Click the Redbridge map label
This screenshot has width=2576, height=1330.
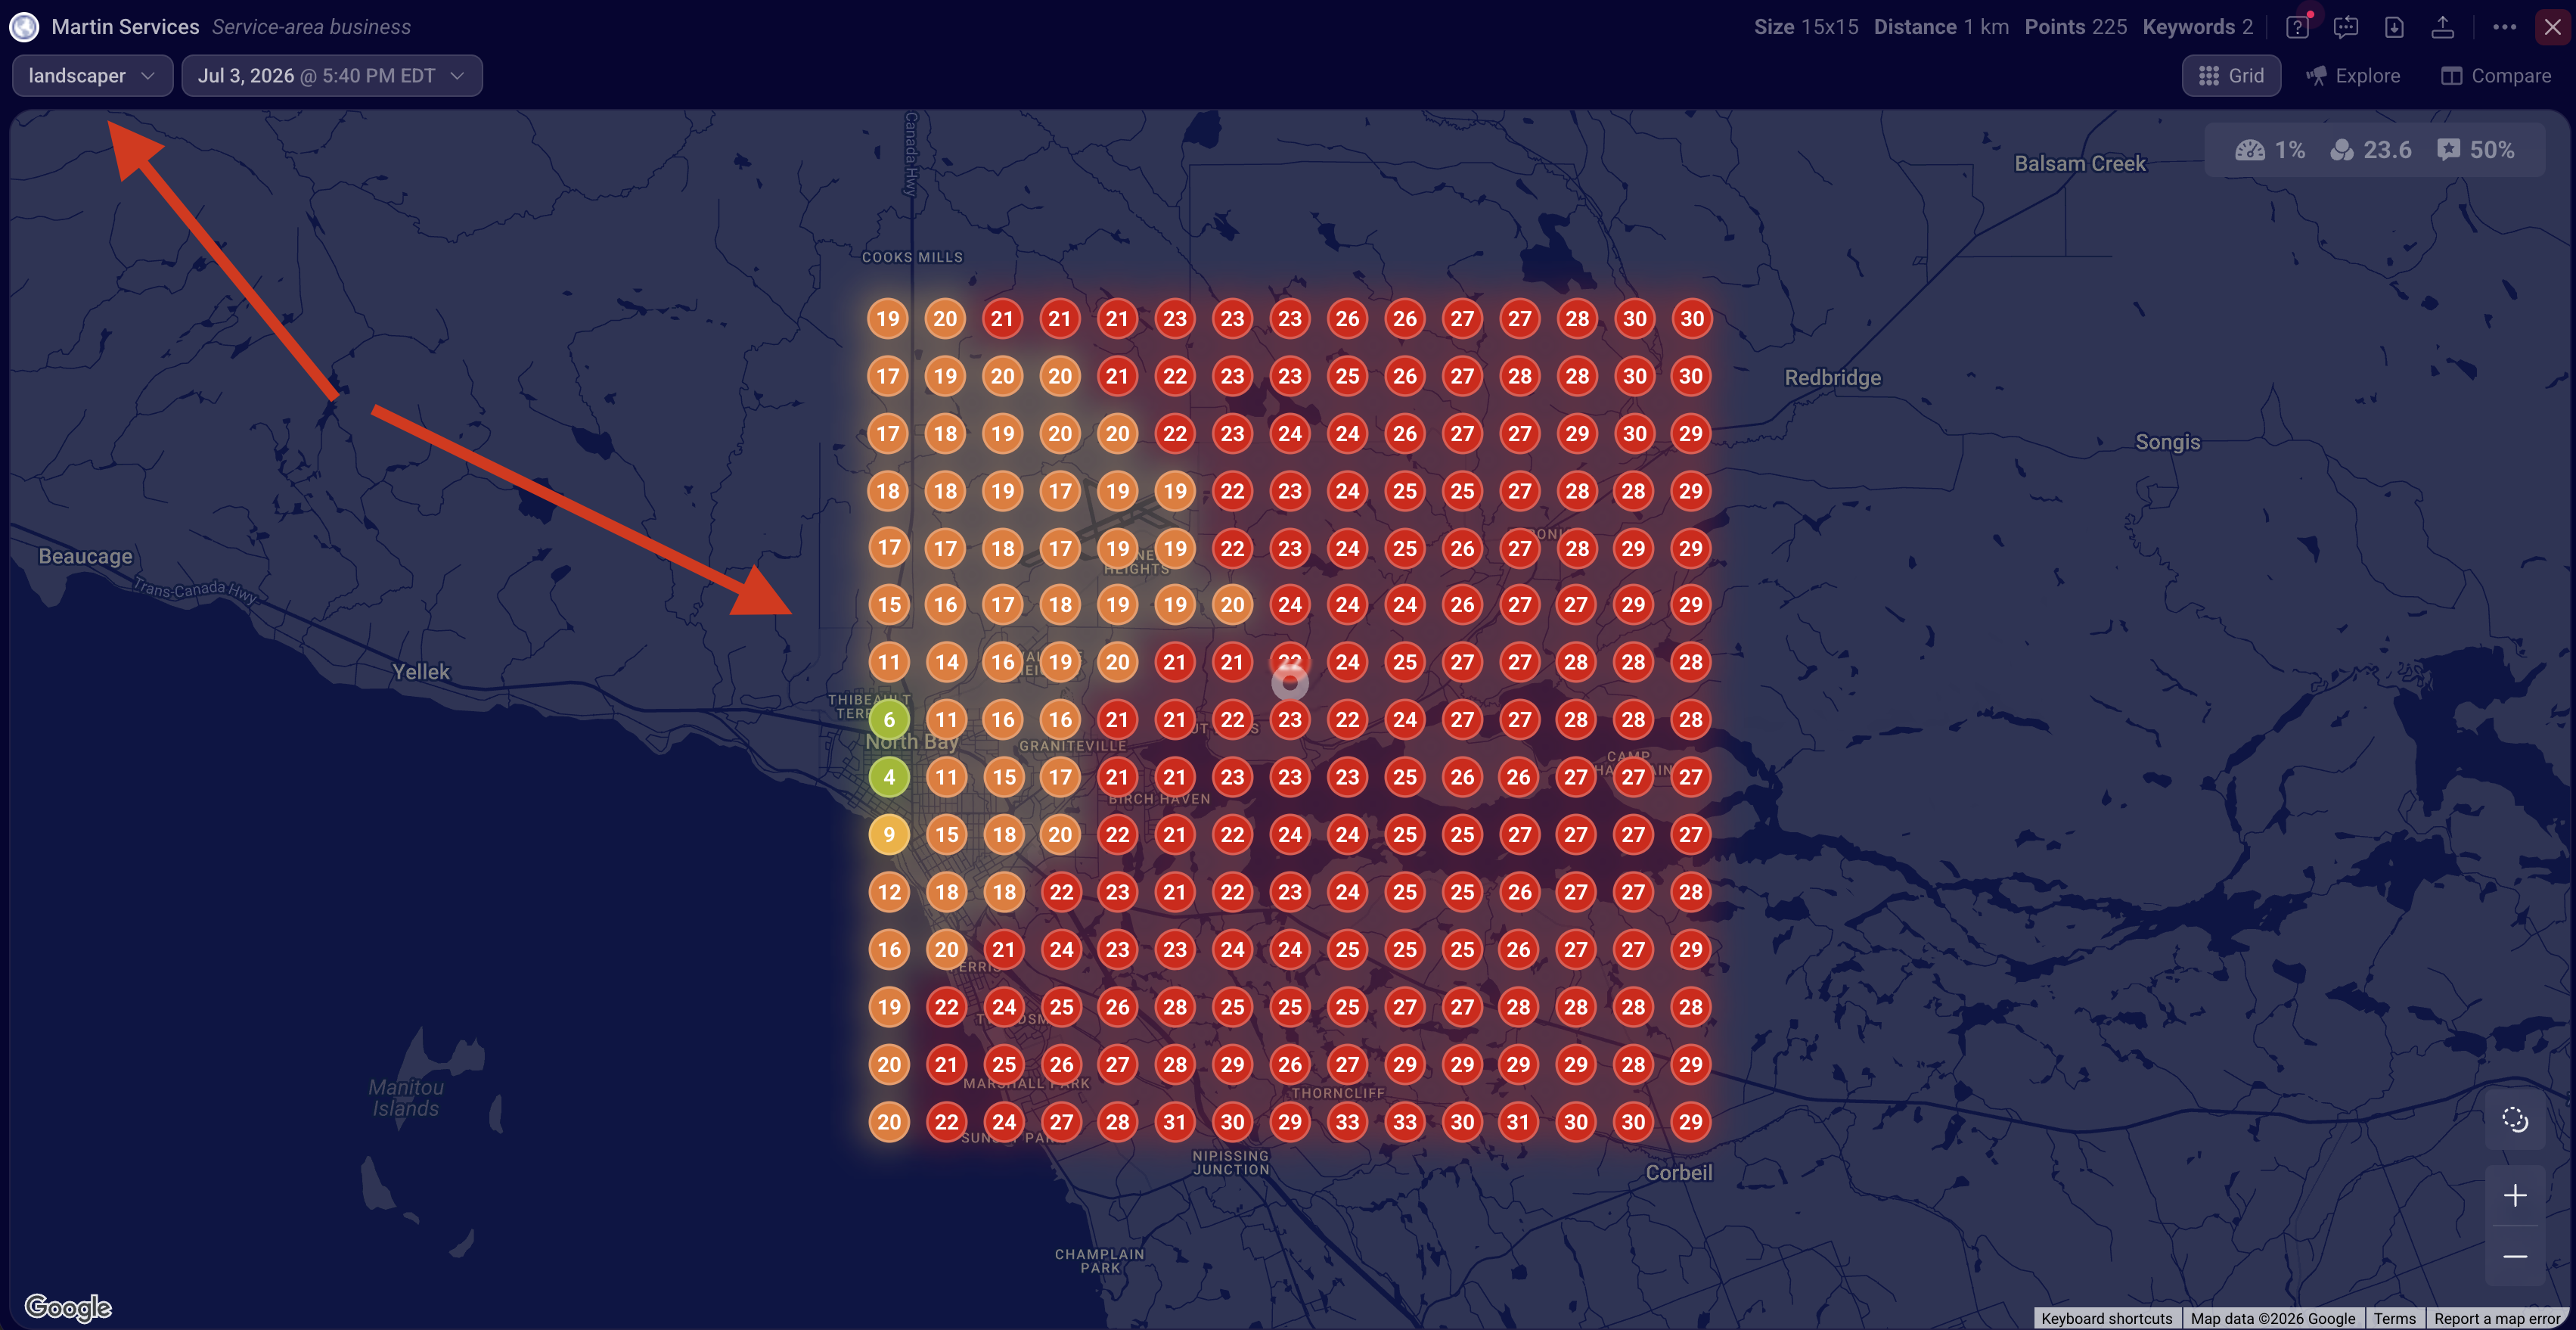pos(1833,378)
